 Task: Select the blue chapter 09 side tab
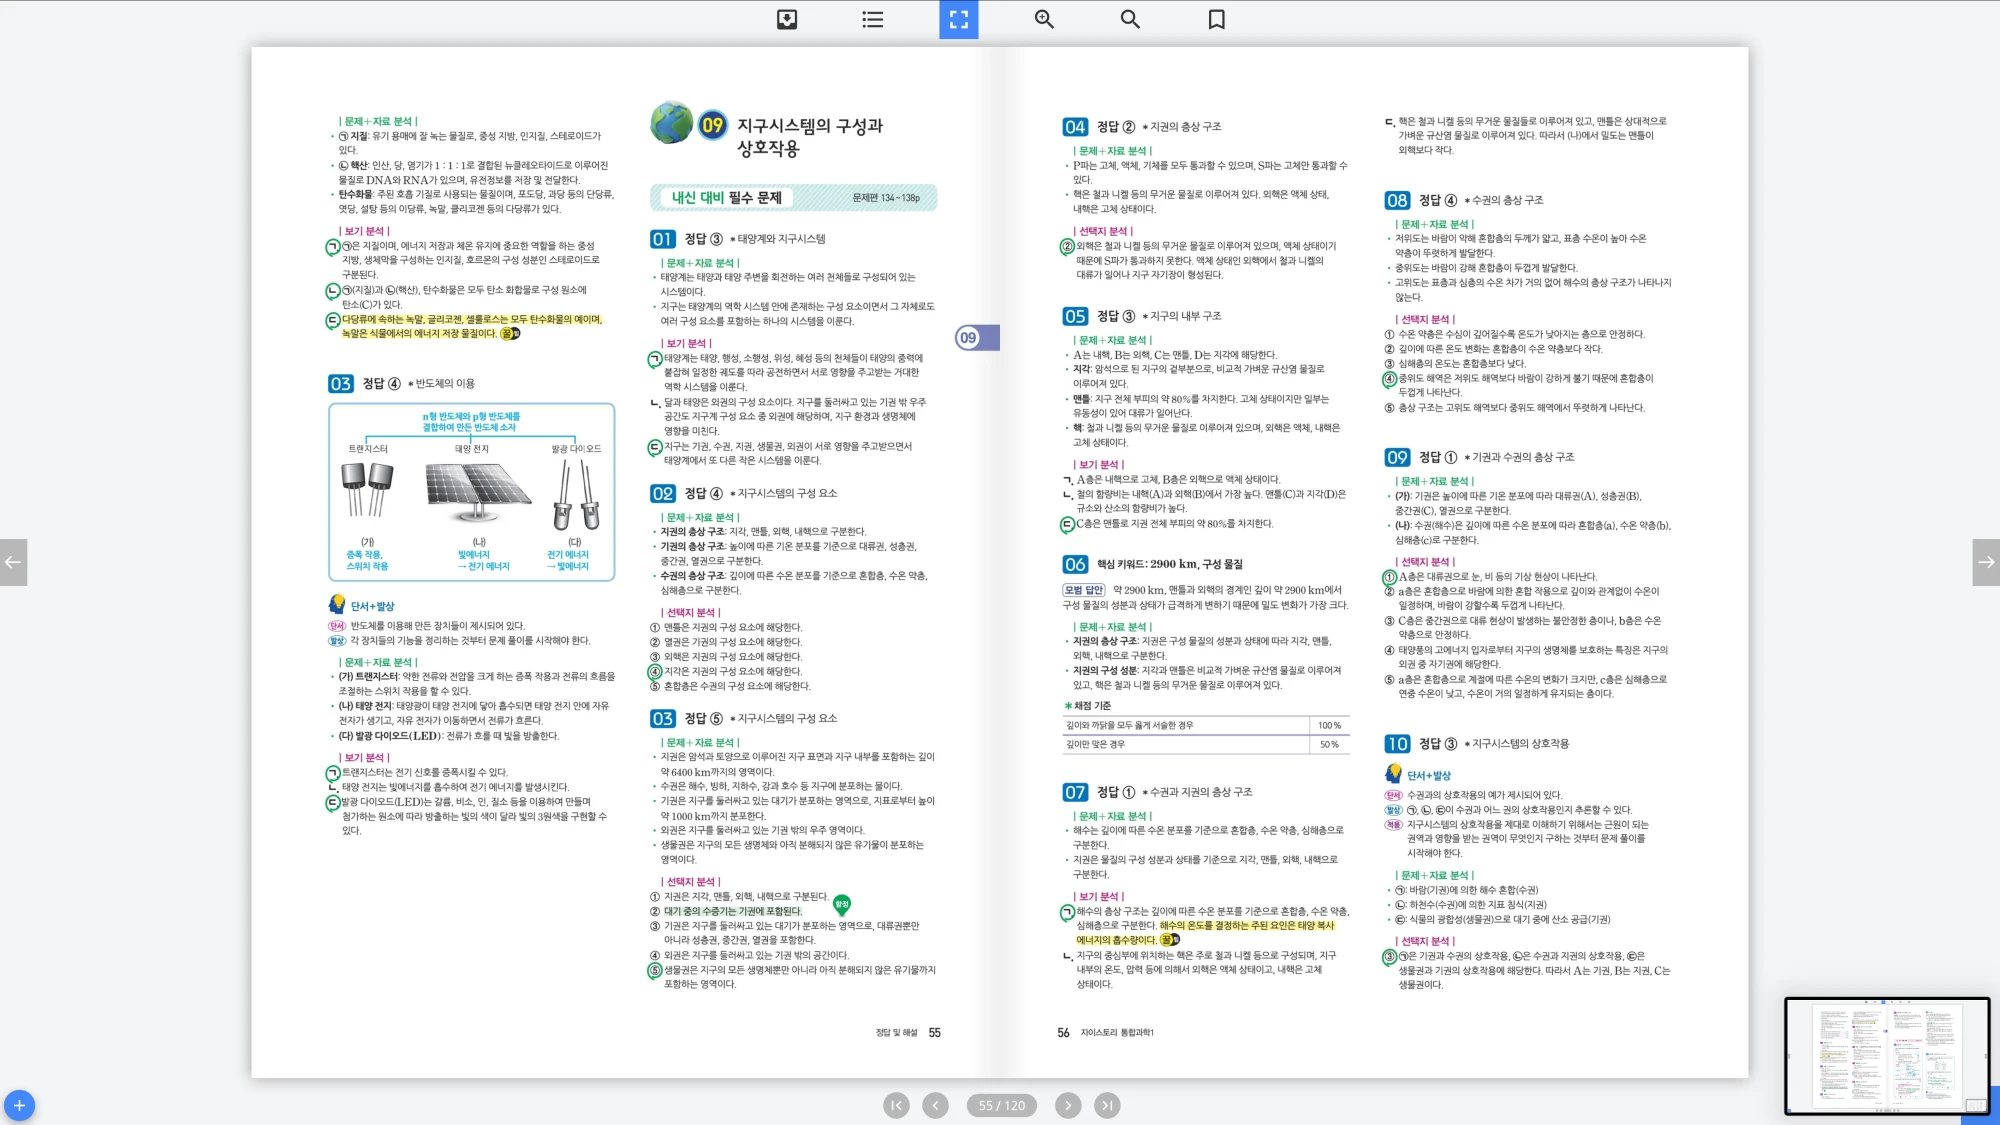(x=976, y=338)
